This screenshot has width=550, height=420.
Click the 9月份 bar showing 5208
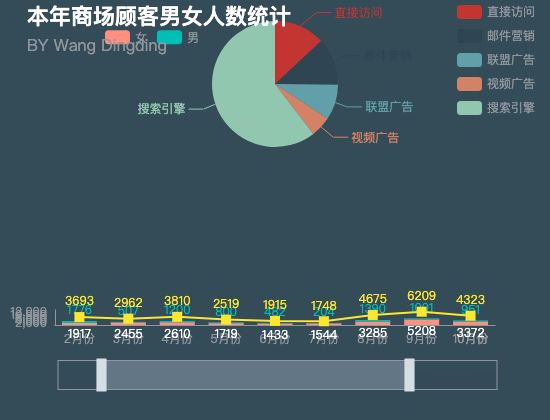(x=422, y=322)
